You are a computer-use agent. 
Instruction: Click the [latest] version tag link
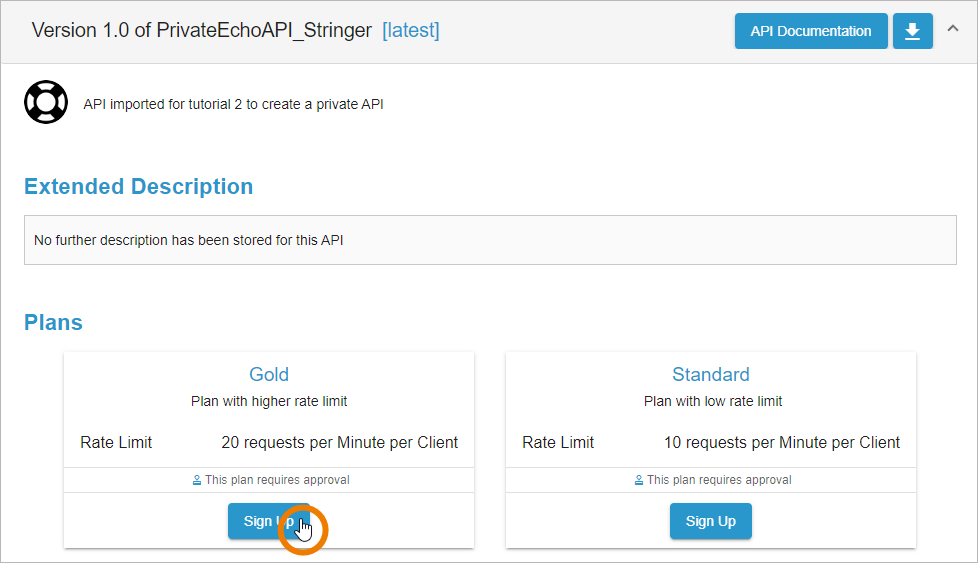tap(411, 30)
